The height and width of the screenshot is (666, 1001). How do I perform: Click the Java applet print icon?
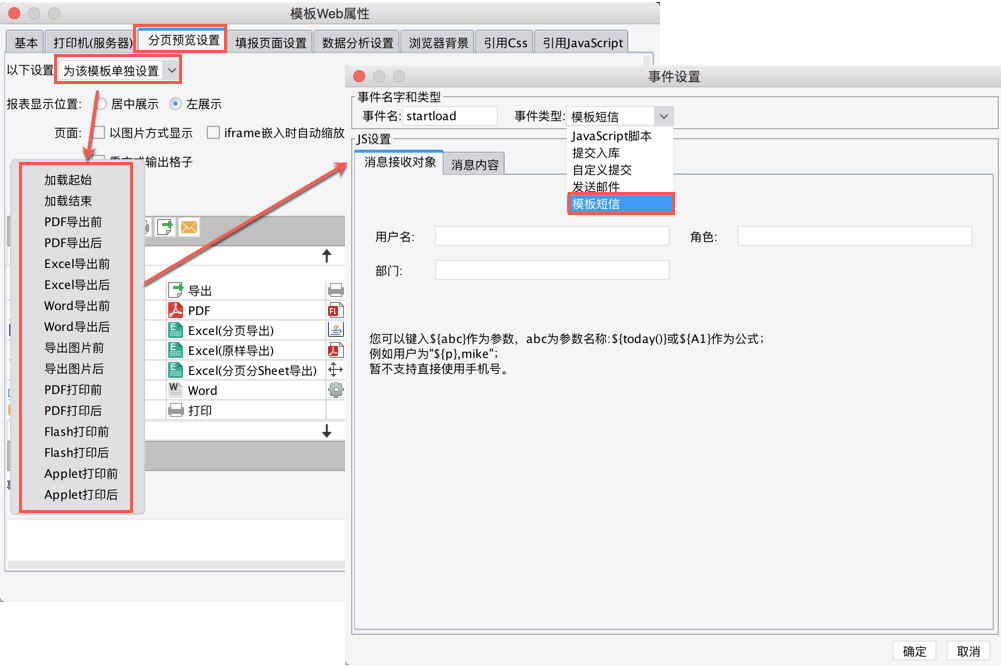click(336, 330)
